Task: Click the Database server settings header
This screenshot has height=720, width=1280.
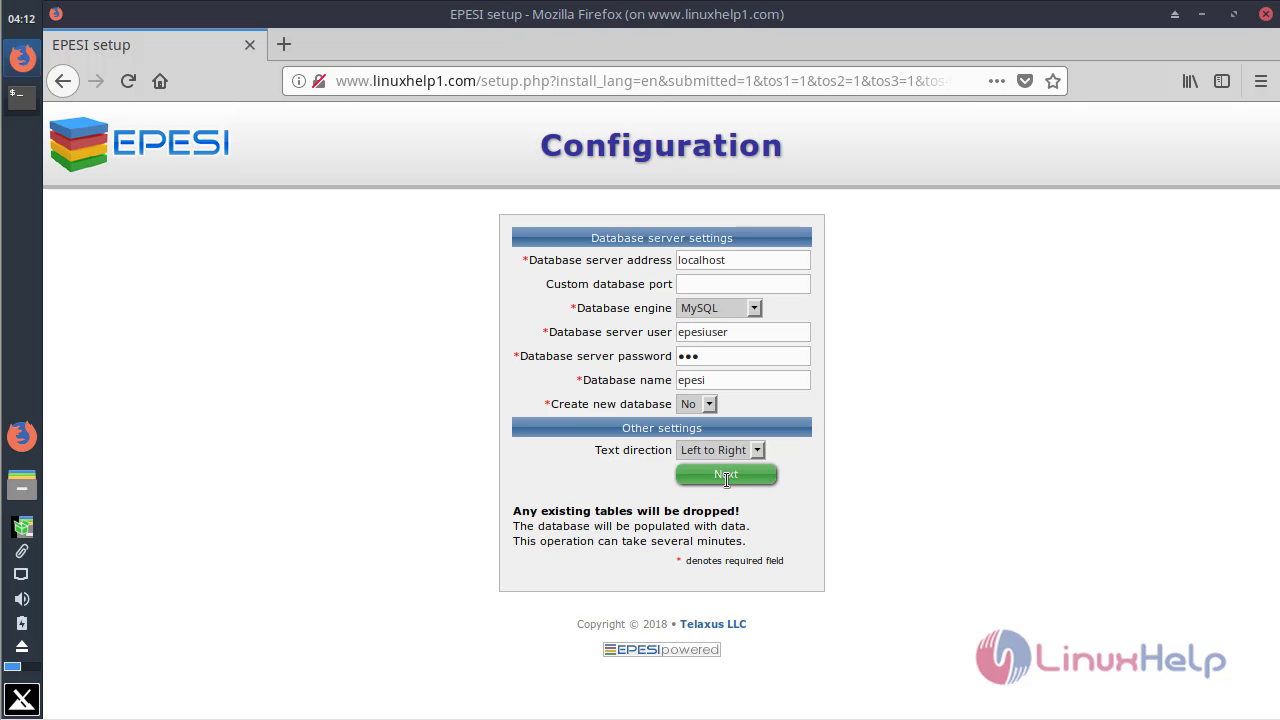Action: (x=662, y=238)
